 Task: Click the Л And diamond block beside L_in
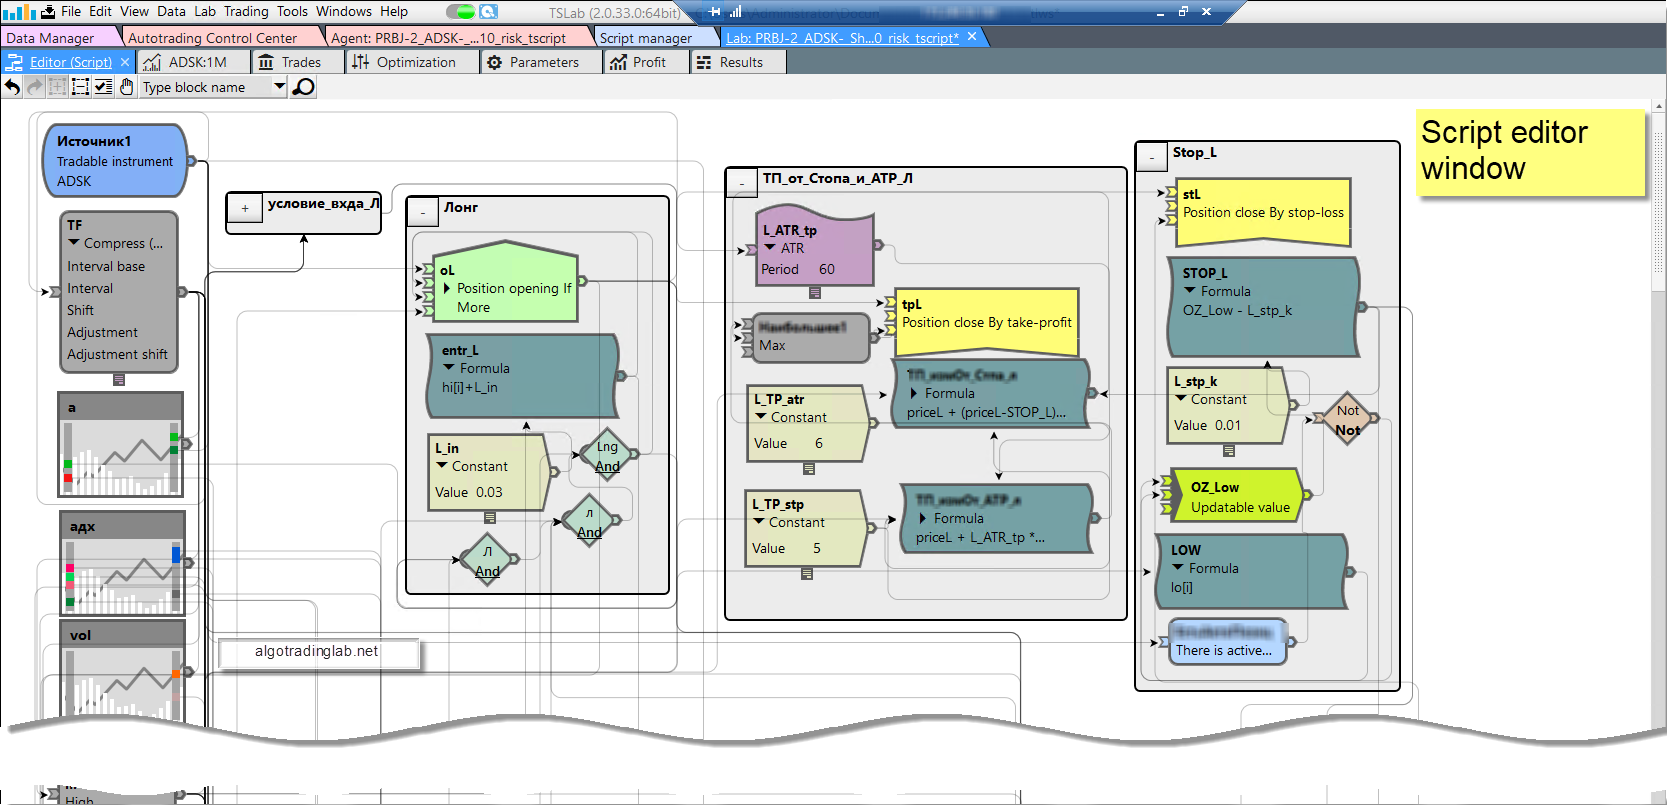point(589,521)
